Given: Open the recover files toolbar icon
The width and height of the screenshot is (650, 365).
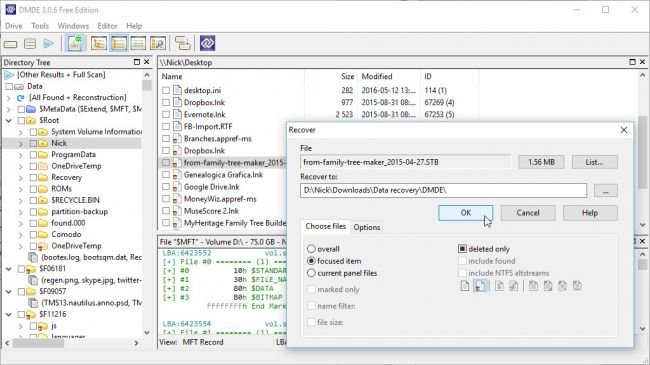Looking at the screenshot, I should (75, 43).
